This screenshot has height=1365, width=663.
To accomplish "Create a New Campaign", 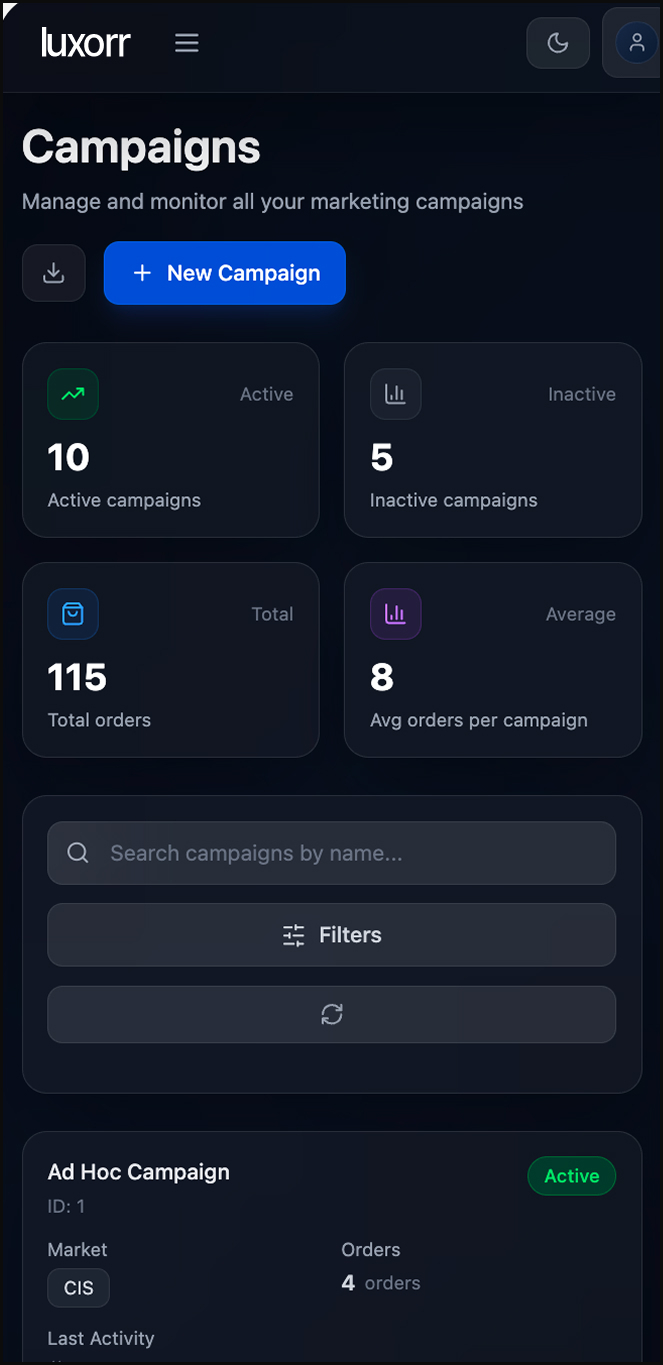I will tap(225, 273).
